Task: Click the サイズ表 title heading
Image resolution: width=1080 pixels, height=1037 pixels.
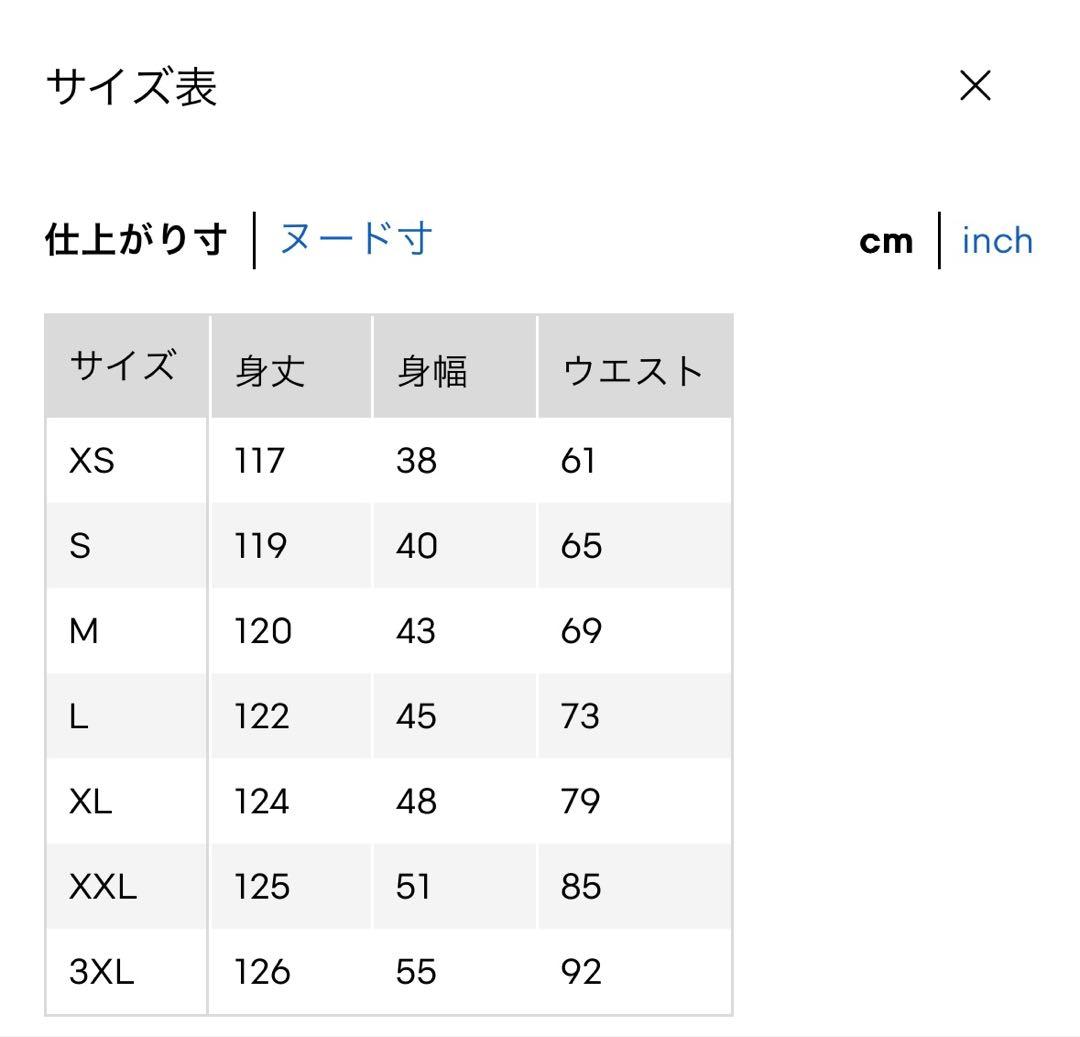Action: pos(132,87)
